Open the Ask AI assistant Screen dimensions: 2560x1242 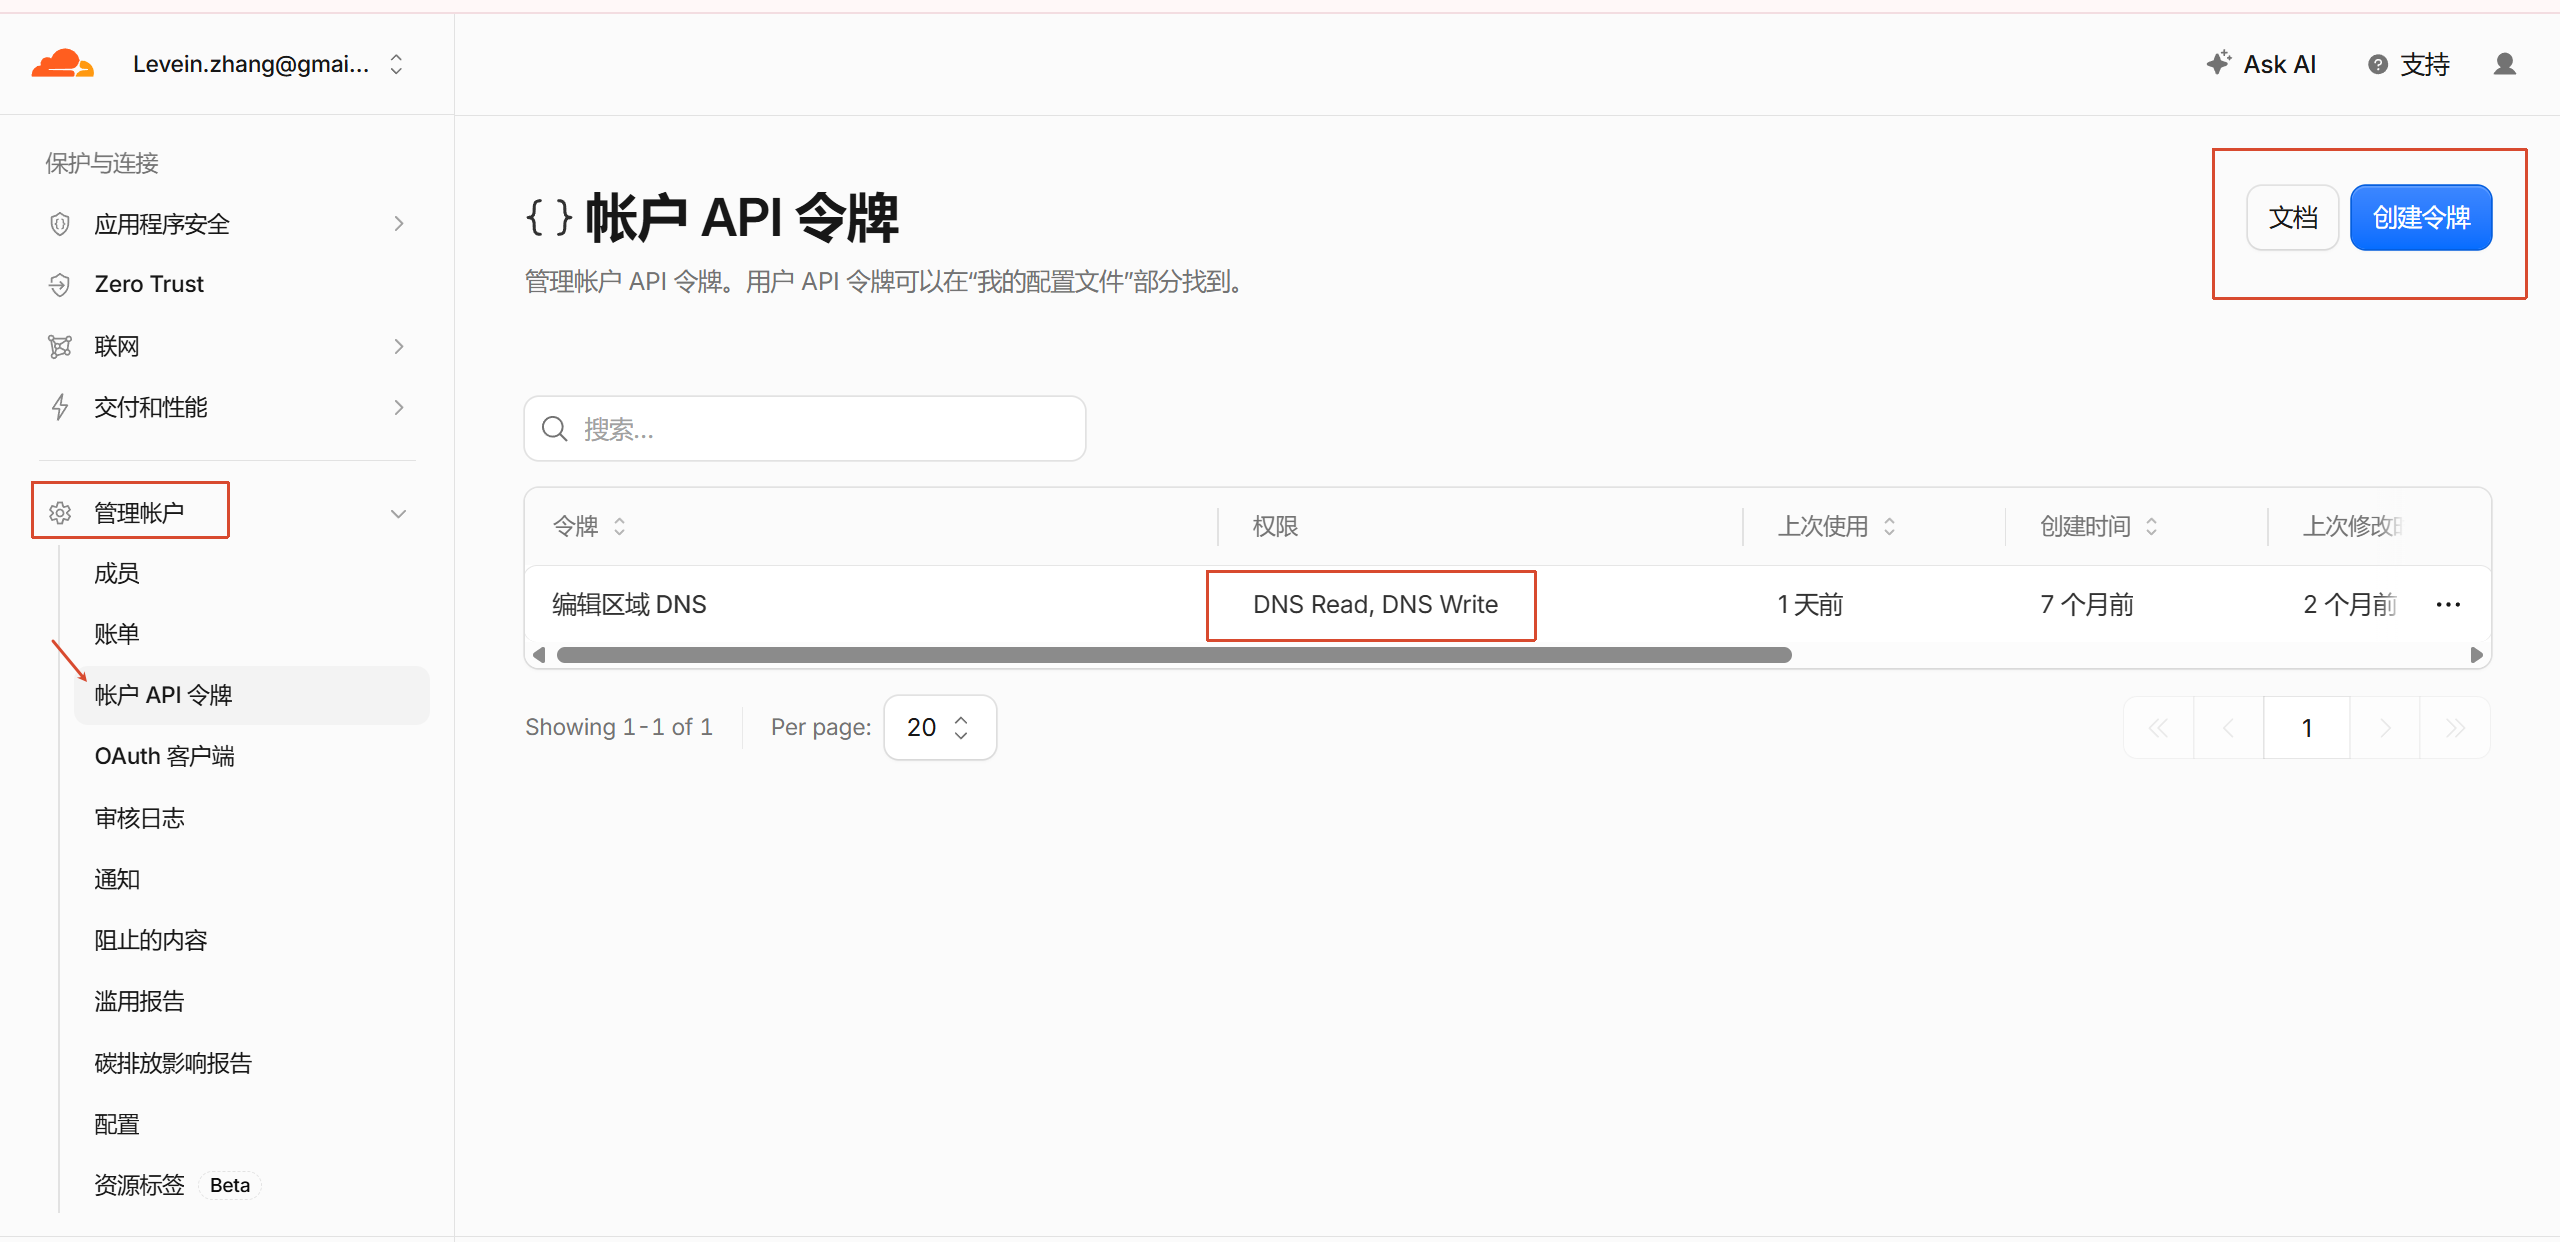(x=2261, y=64)
